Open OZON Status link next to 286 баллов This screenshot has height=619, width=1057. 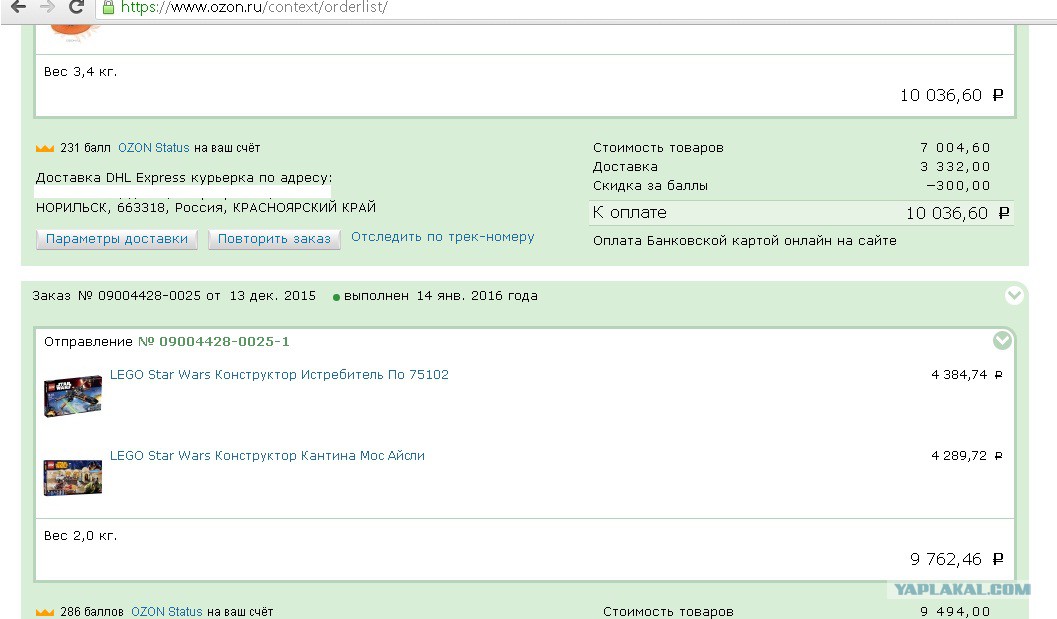pos(167,612)
